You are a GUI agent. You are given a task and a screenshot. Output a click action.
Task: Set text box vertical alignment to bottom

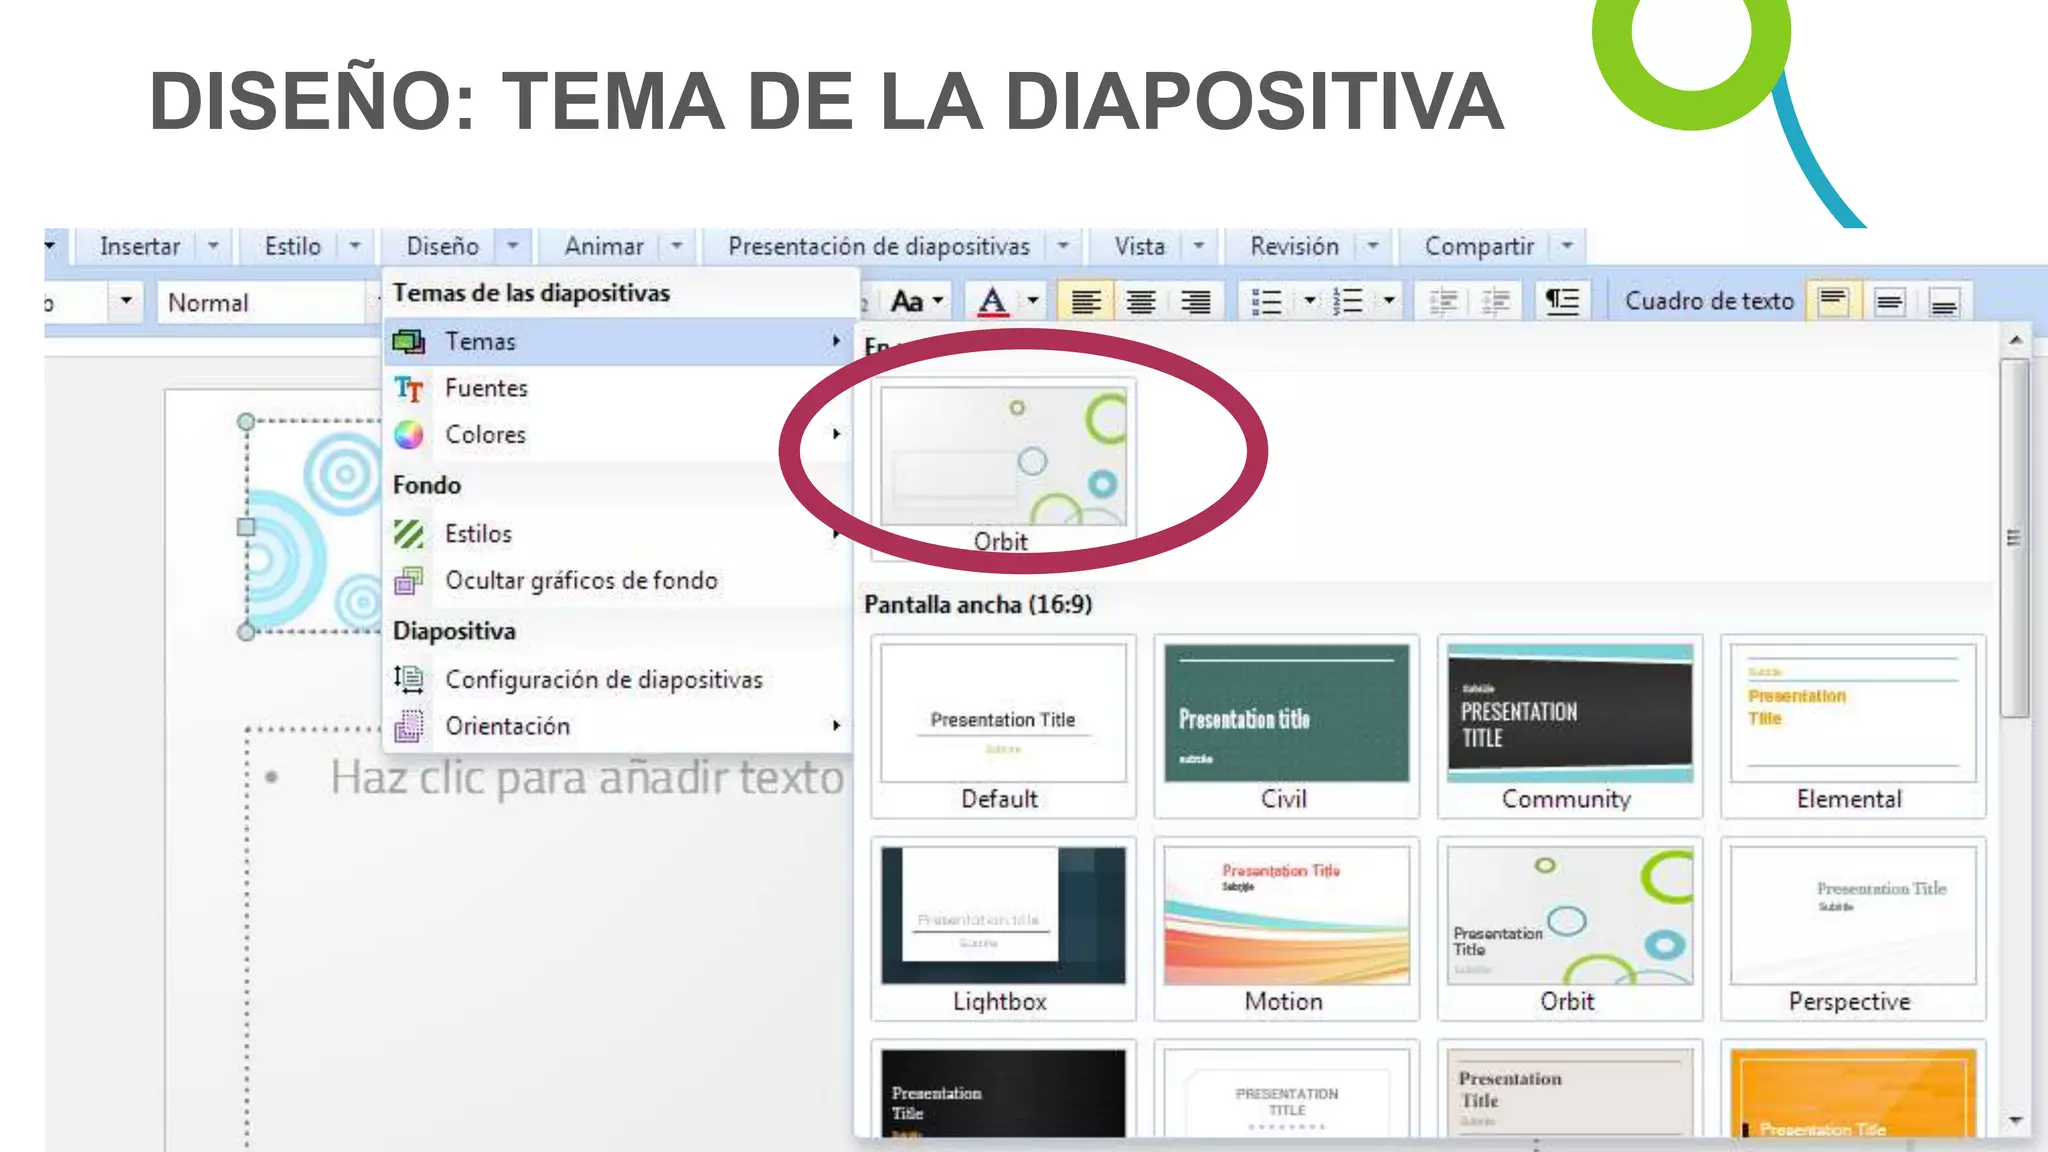click(x=1943, y=301)
